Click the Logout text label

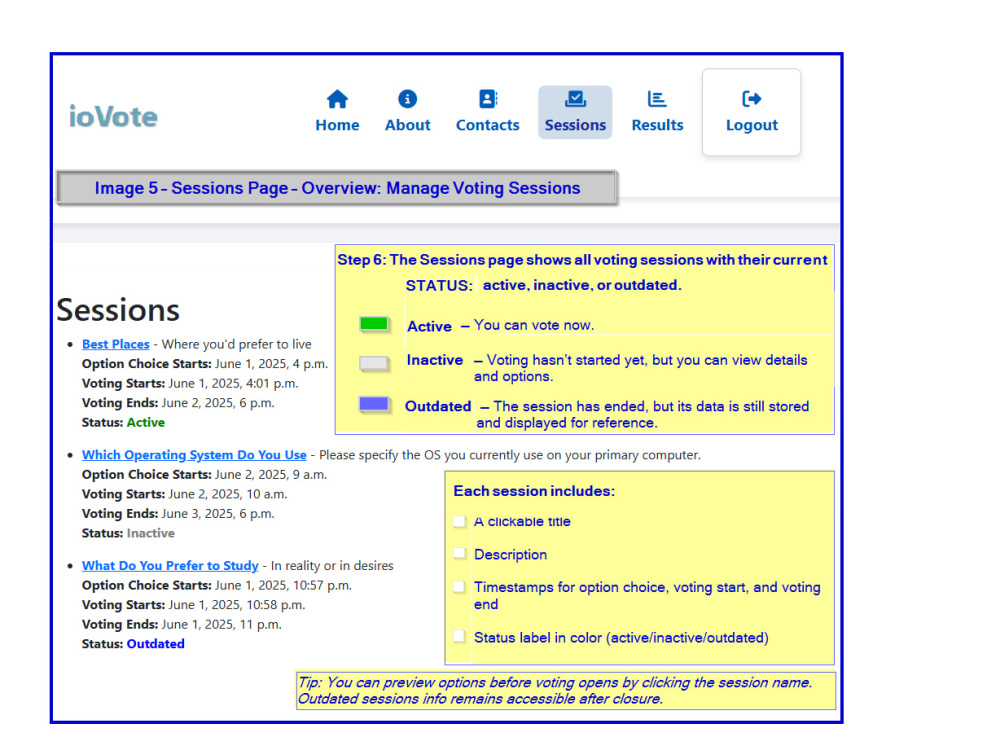coord(752,125)
